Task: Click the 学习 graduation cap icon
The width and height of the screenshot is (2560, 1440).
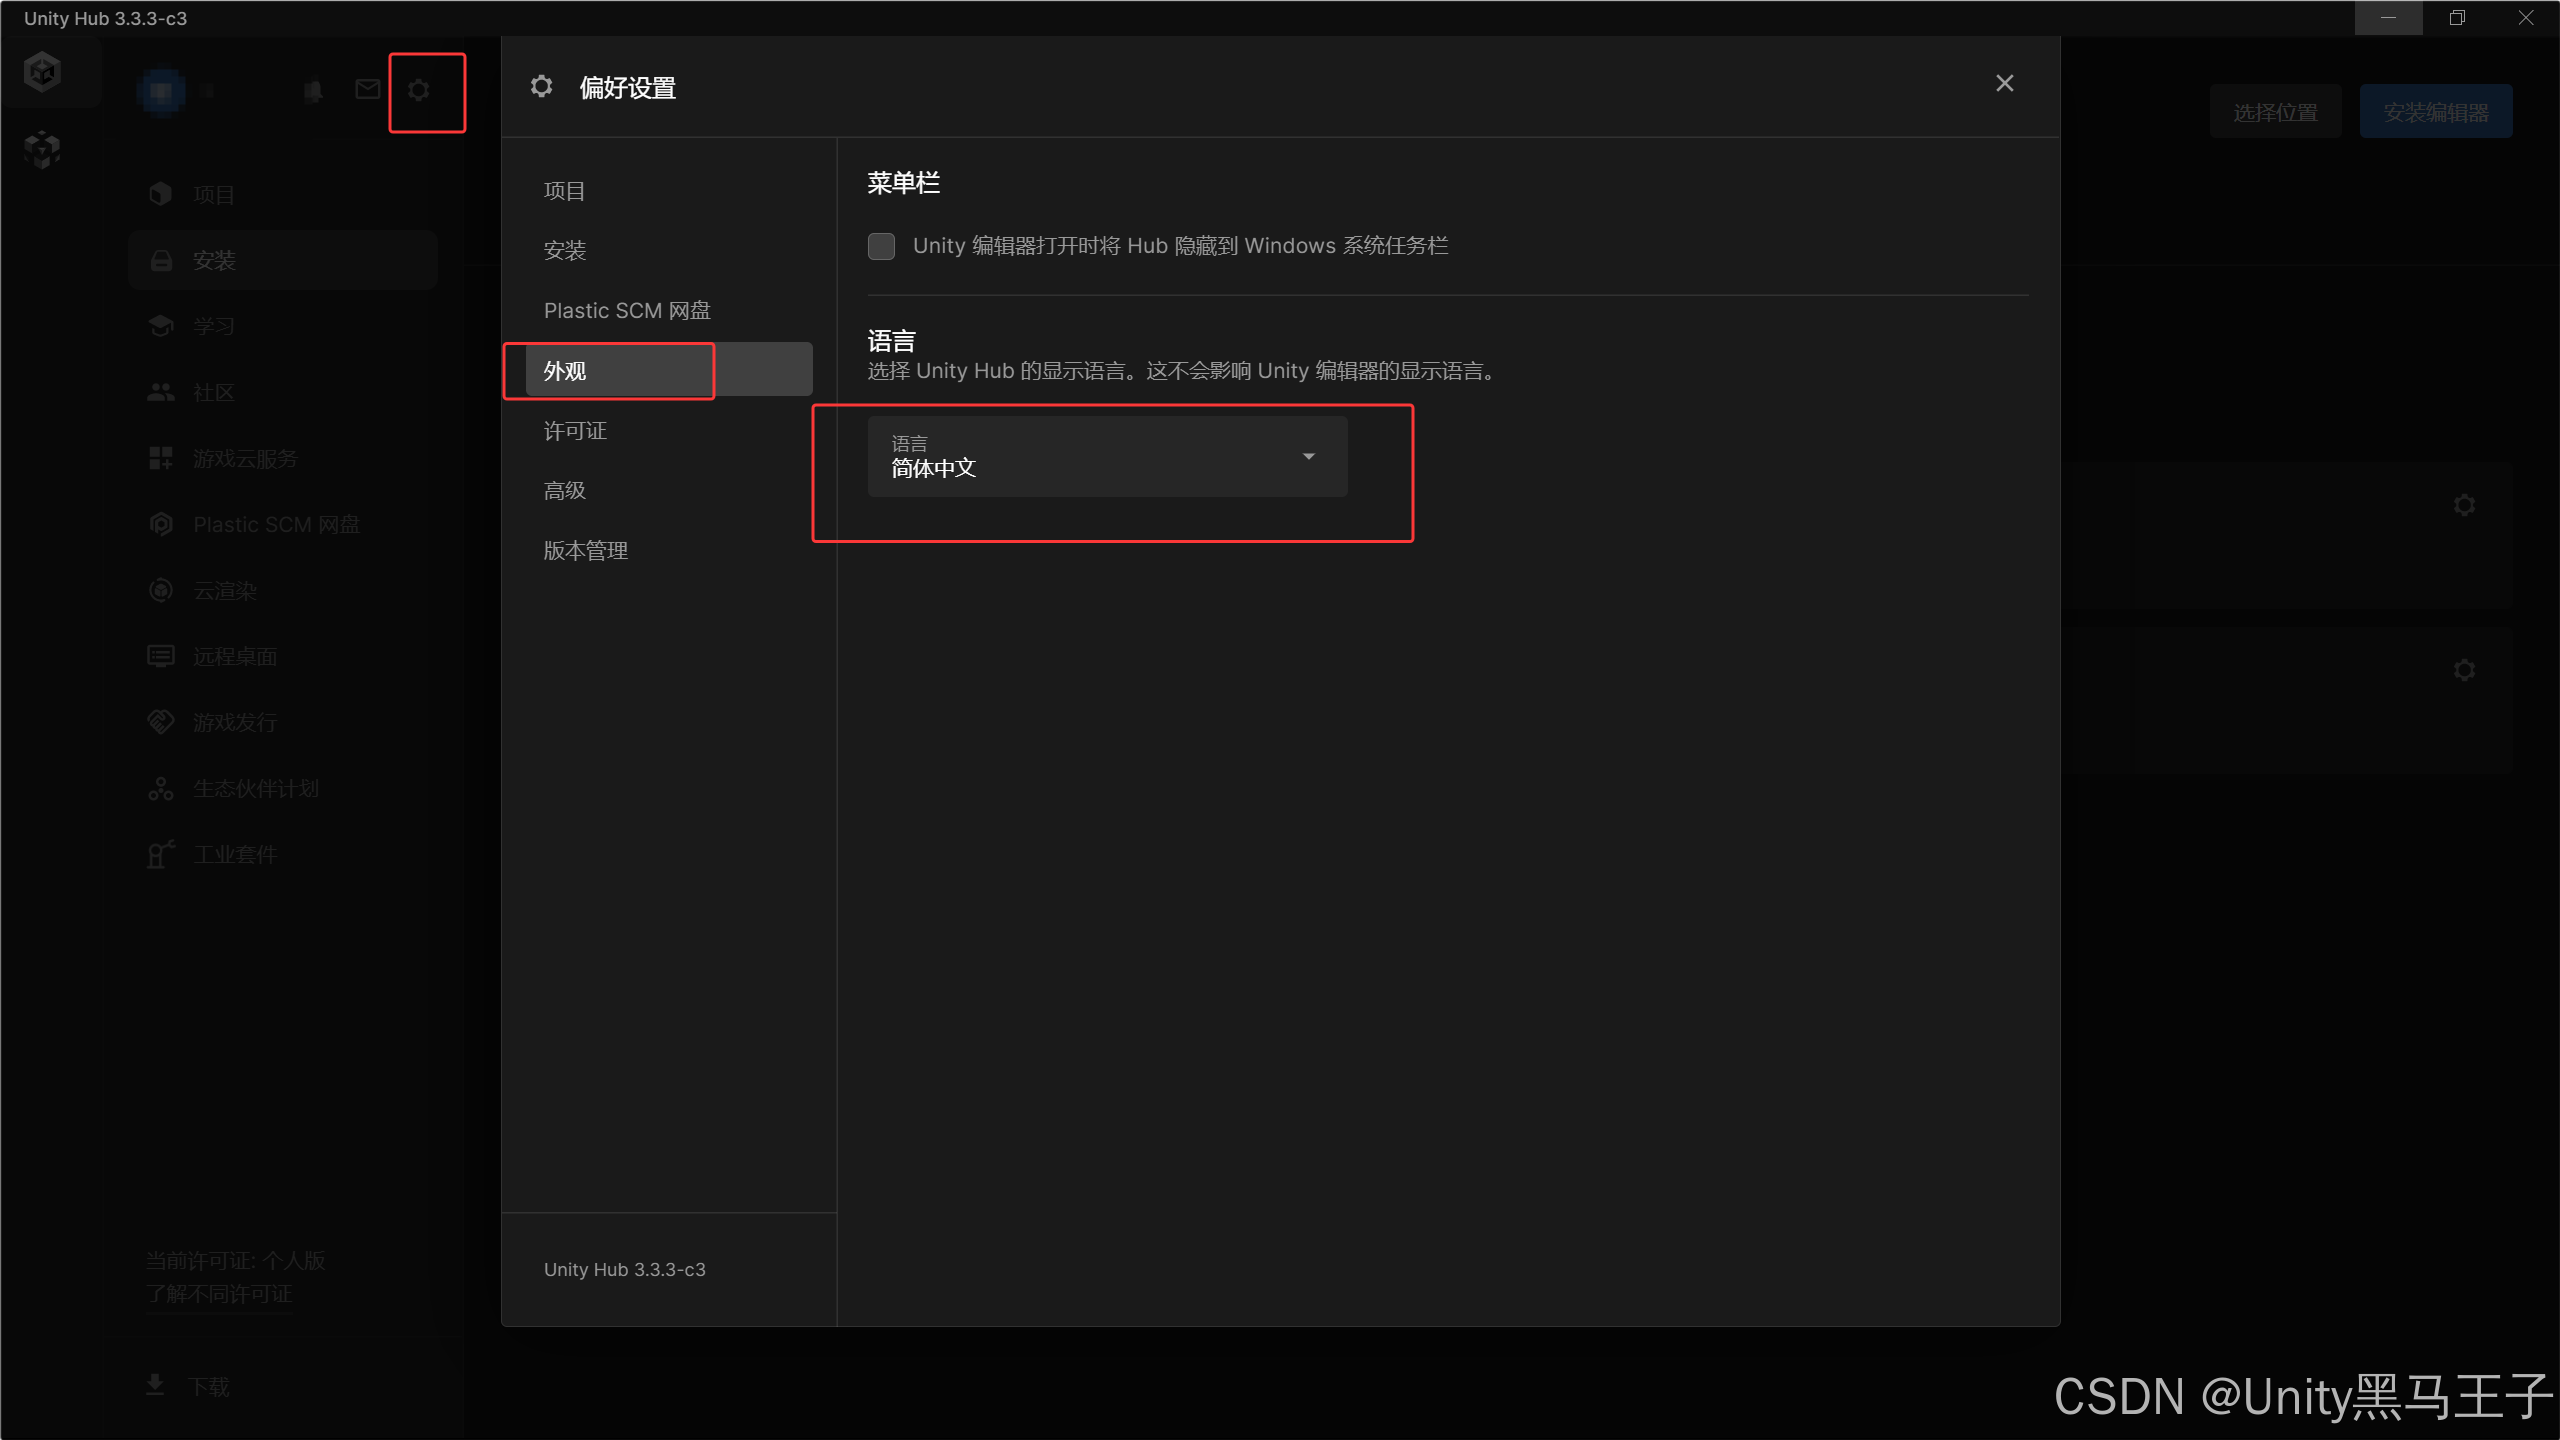Action: point(160,326)
